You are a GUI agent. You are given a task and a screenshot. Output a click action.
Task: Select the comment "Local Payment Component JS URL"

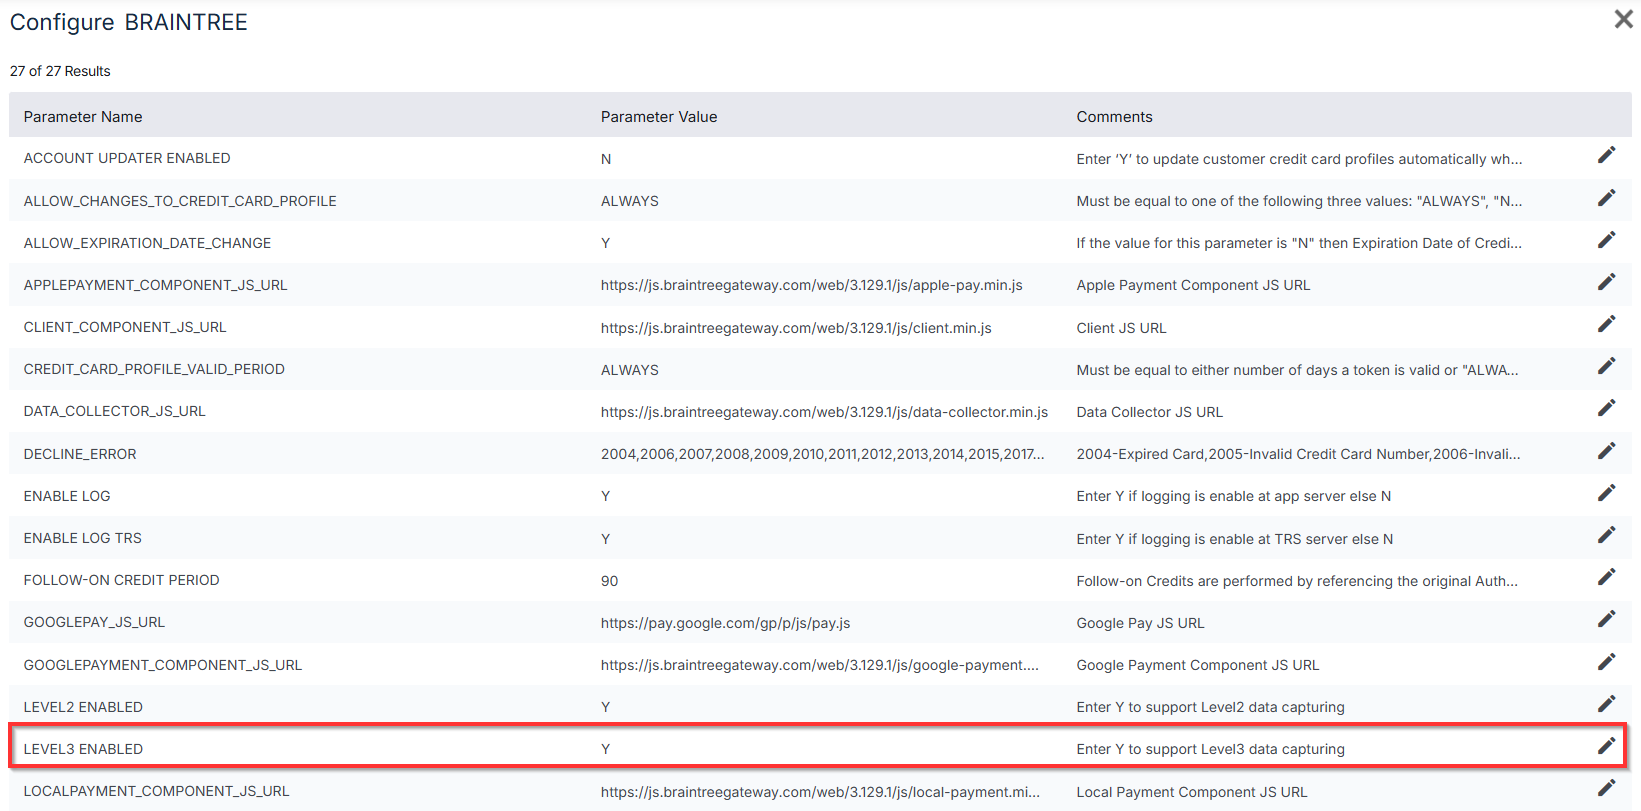[x=1192, y=792]
